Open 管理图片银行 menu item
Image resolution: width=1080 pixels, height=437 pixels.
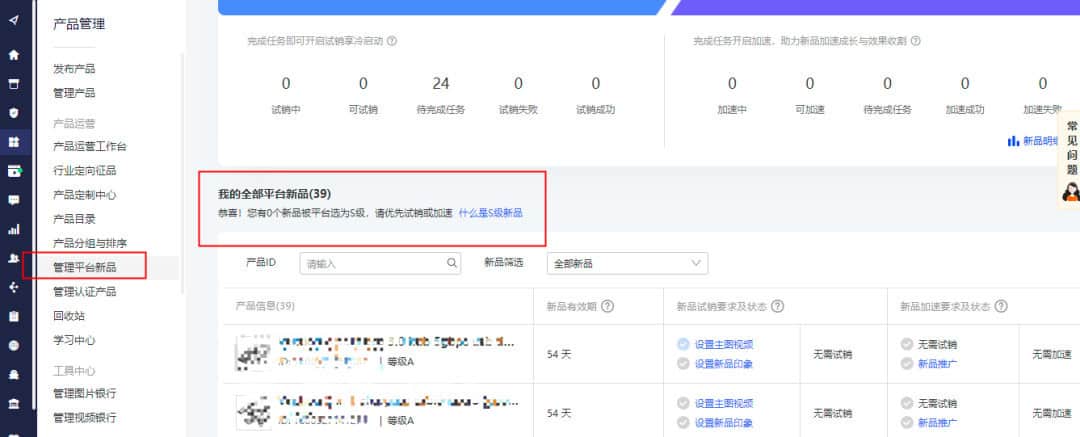click(x=85, y=394)
